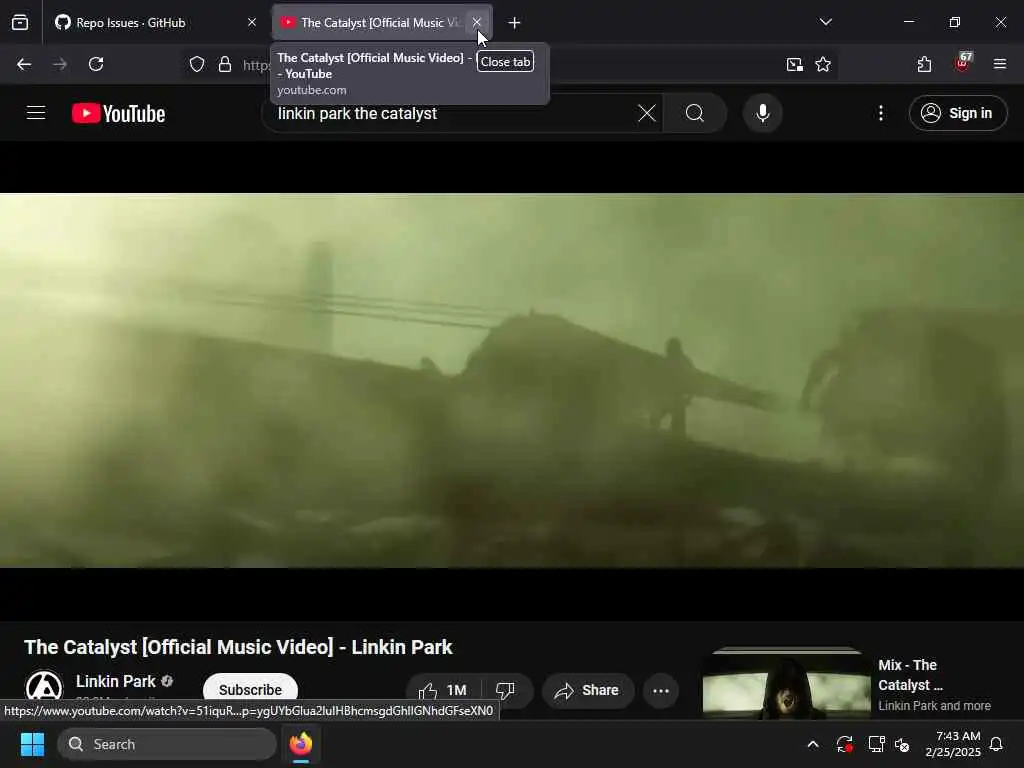
Task: Click the taskbar Search box
Action: point(167,744)
